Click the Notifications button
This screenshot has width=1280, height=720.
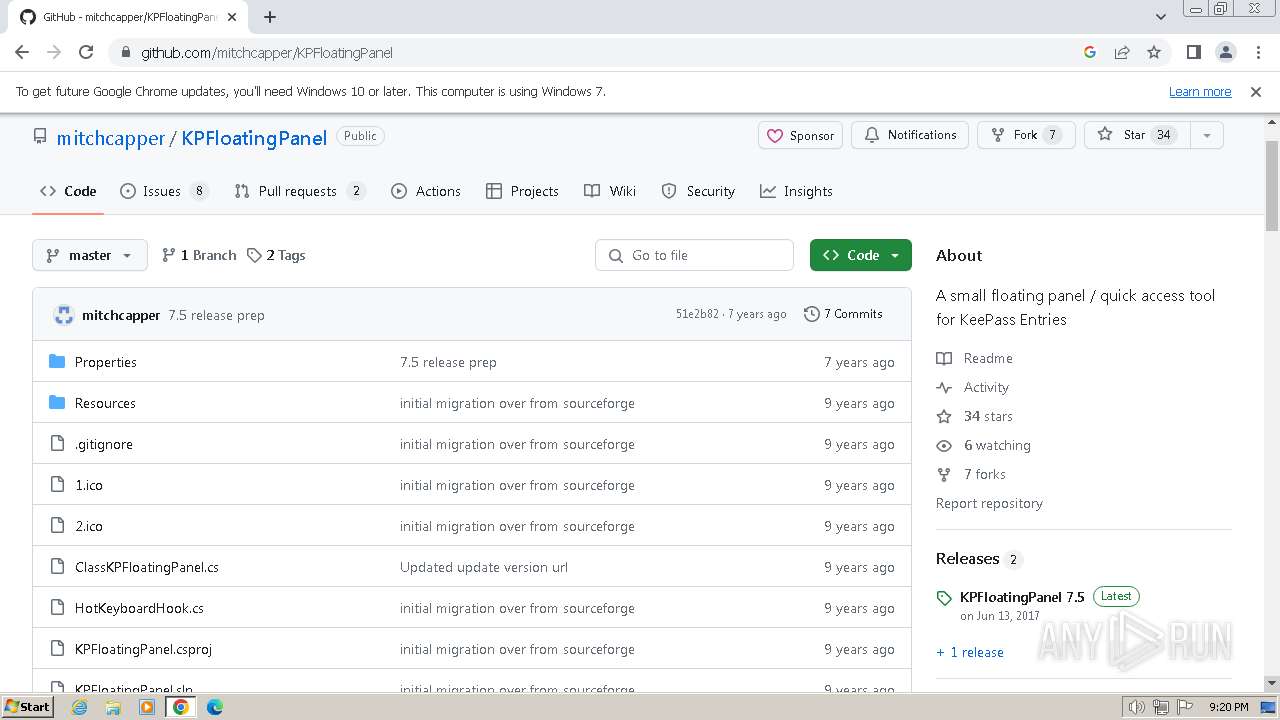tap(910, 135)
